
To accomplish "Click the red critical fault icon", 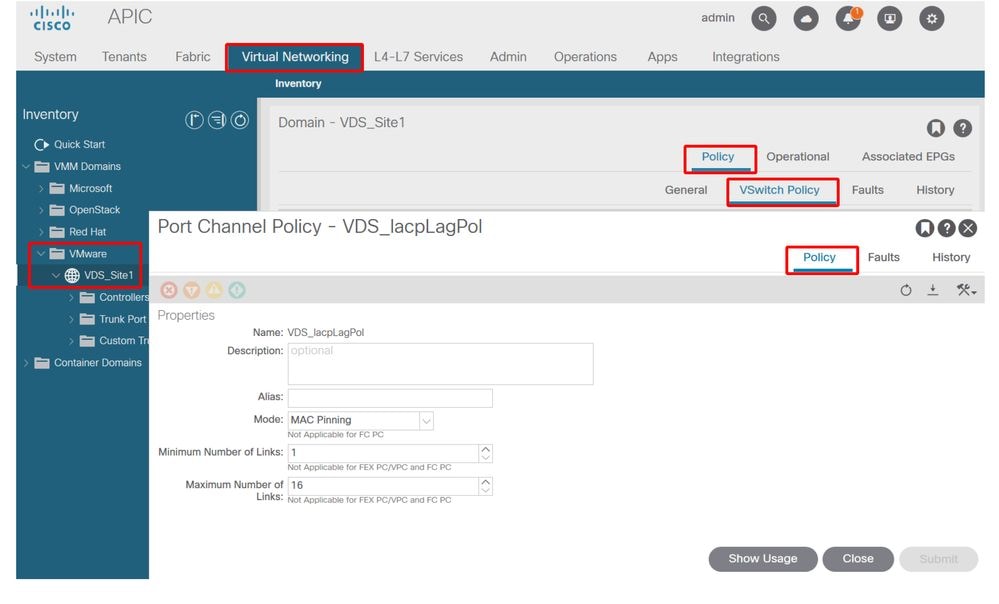I will point(169,290).
